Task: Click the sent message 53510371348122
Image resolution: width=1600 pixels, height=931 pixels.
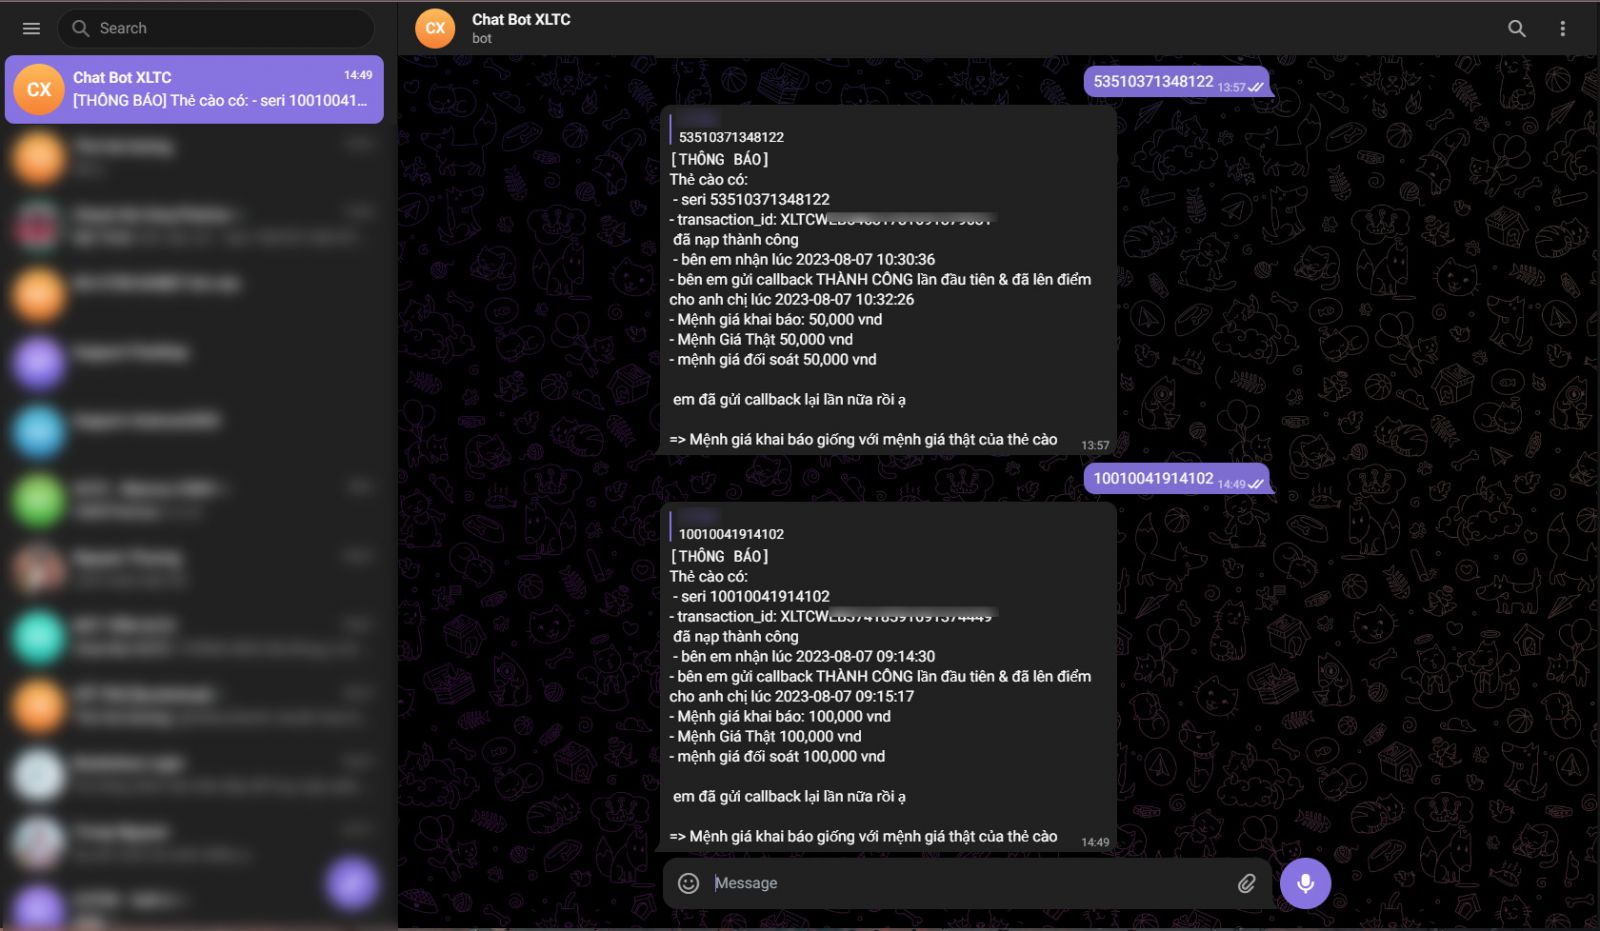Action: point(1176,82)
